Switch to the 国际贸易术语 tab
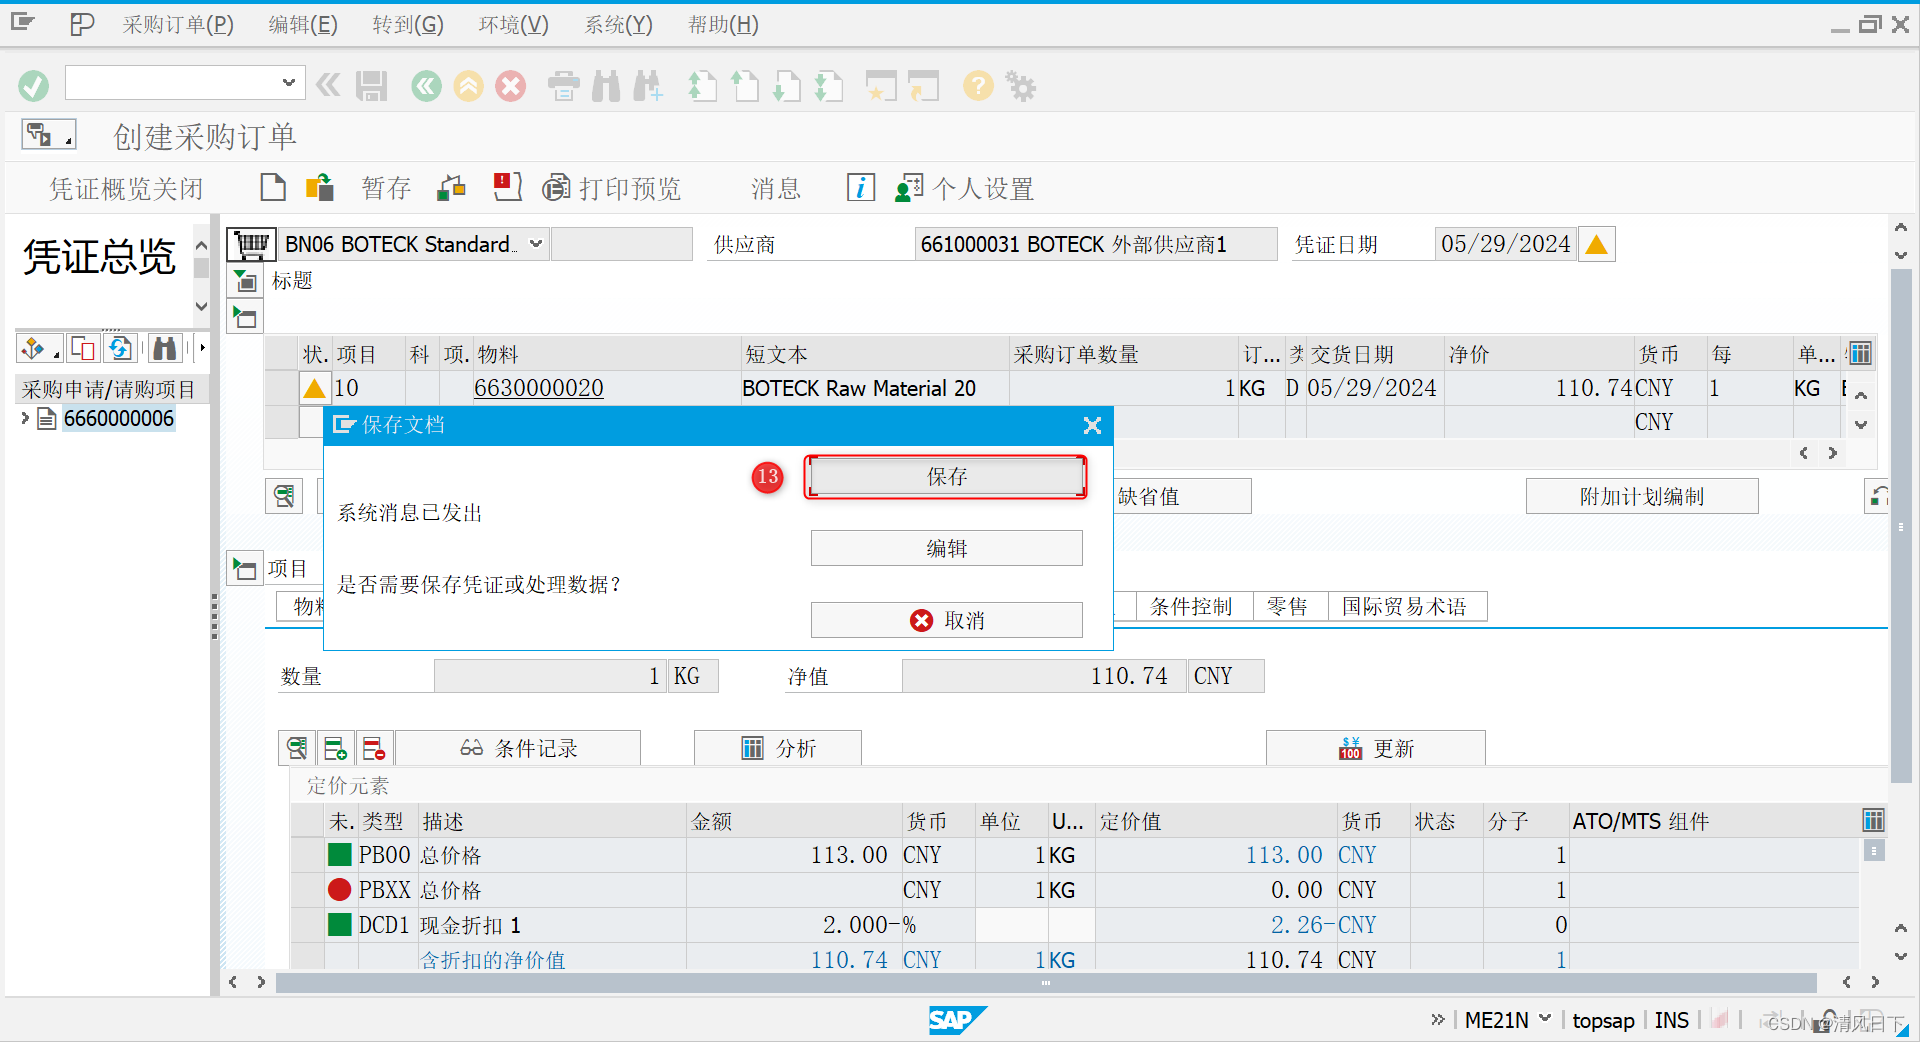Screen dimensions: 1920x1042 1407,606
